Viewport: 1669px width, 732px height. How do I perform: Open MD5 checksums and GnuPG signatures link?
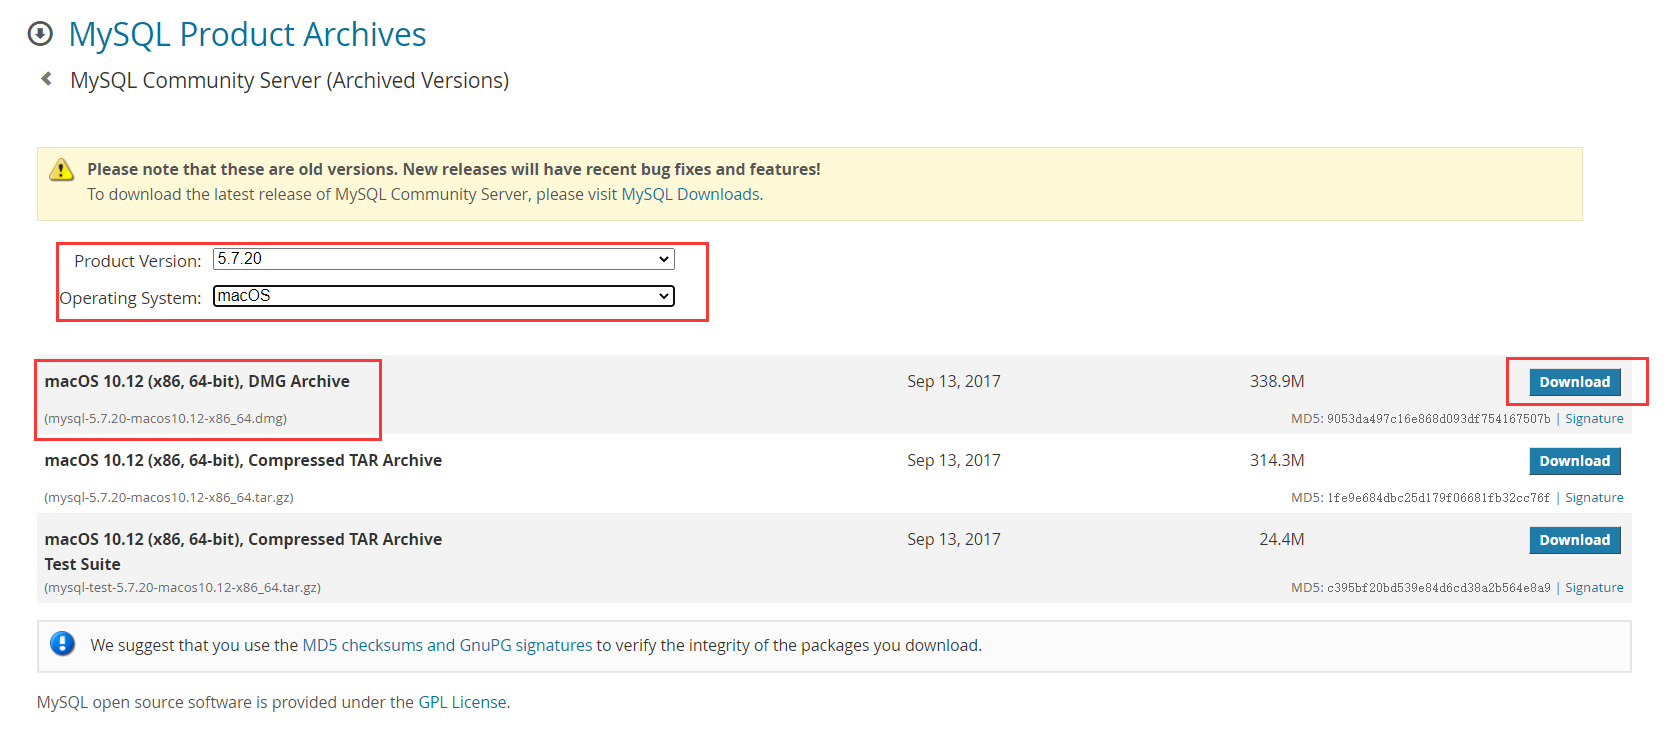[447, 645]
